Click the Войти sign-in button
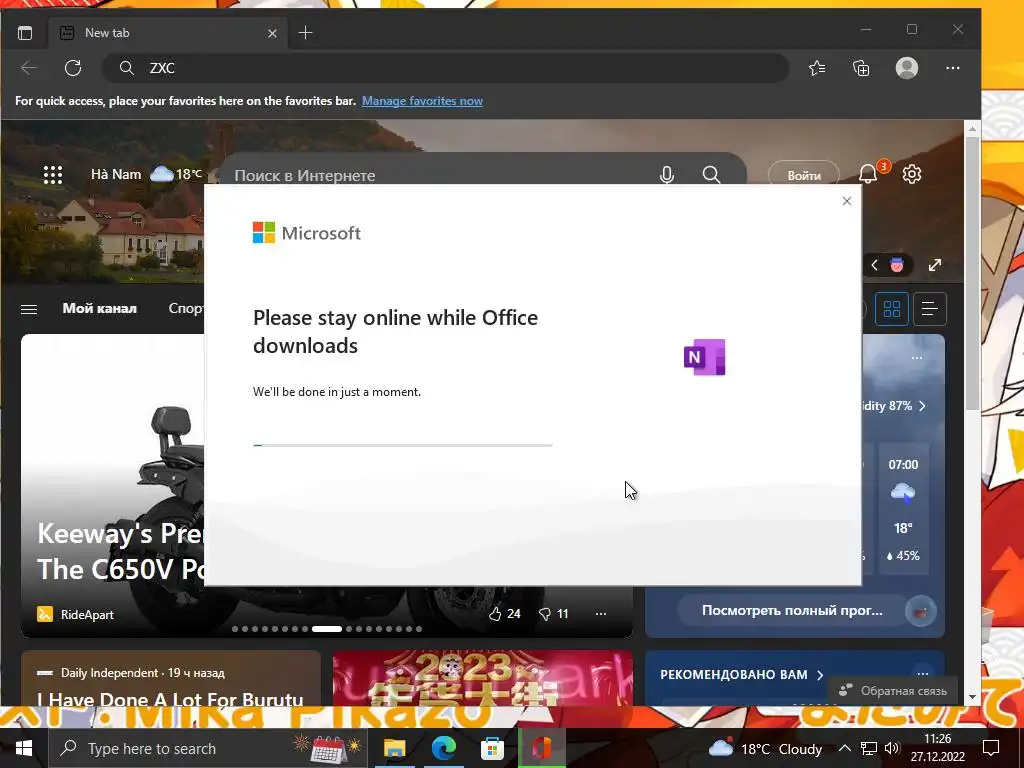Screen dimensions: 1024x768 click(x=803, y=175)
